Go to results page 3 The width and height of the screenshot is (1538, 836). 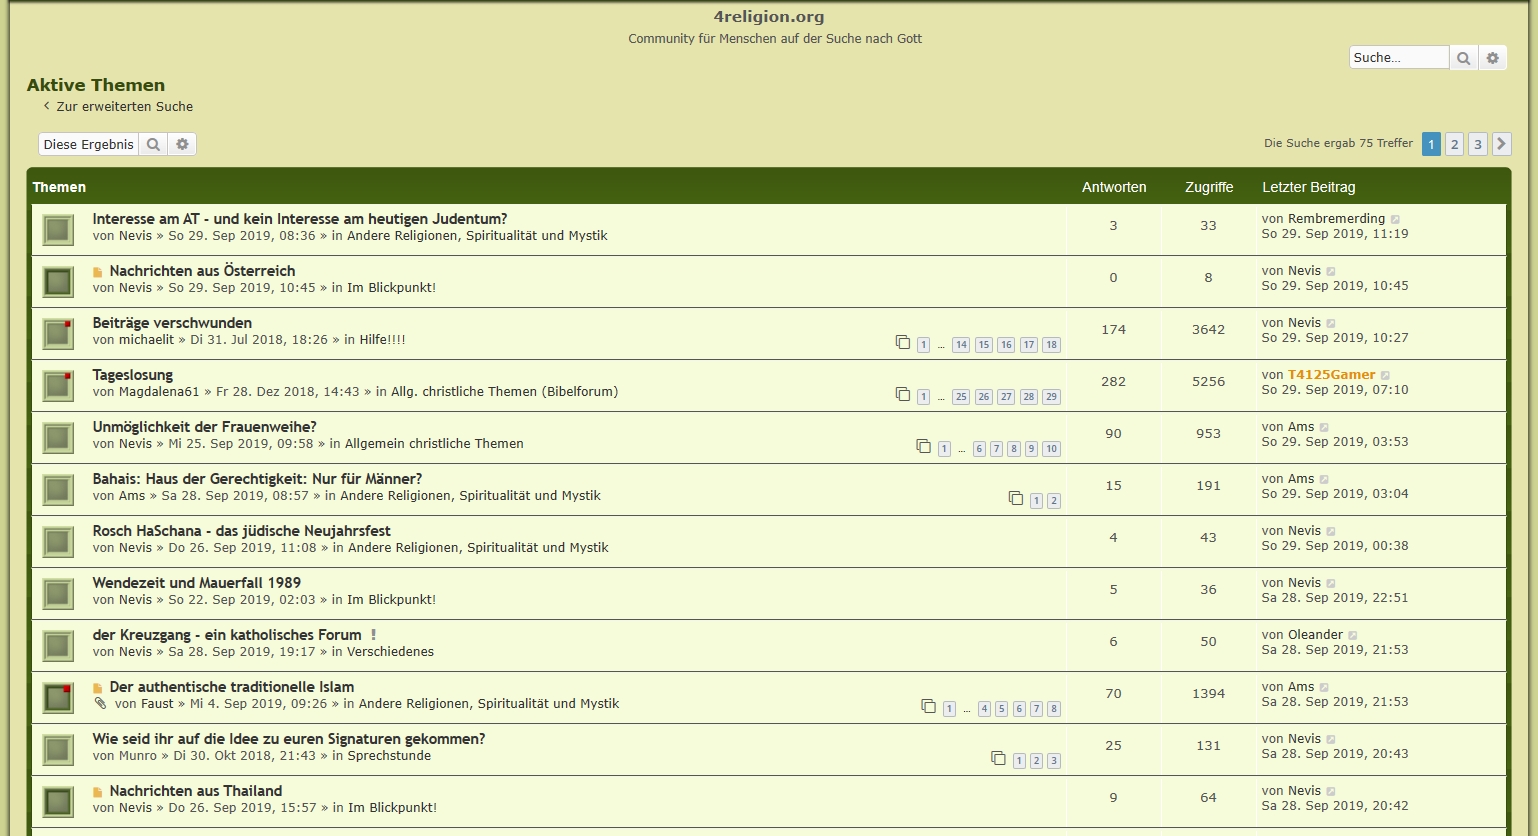pyautogui.click(x=1478, y=144)
